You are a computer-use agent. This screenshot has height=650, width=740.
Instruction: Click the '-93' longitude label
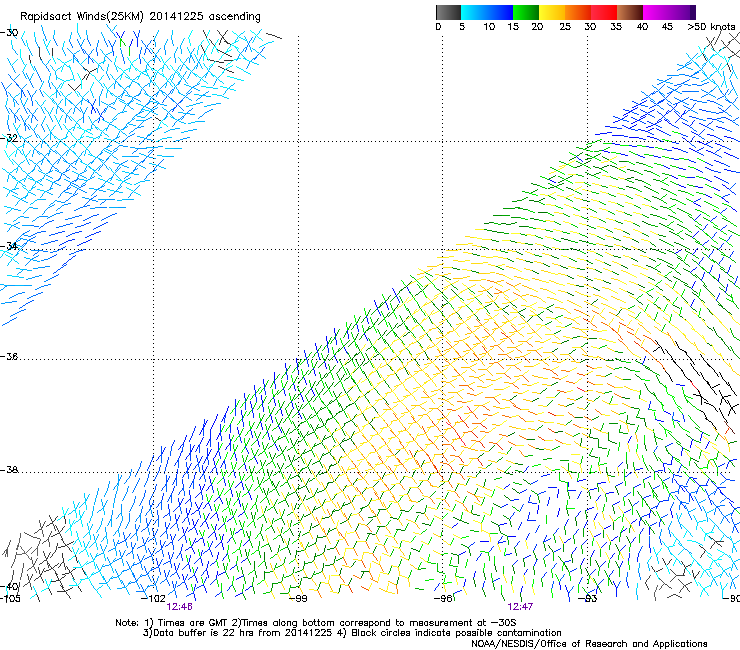(x=588, y=599)
